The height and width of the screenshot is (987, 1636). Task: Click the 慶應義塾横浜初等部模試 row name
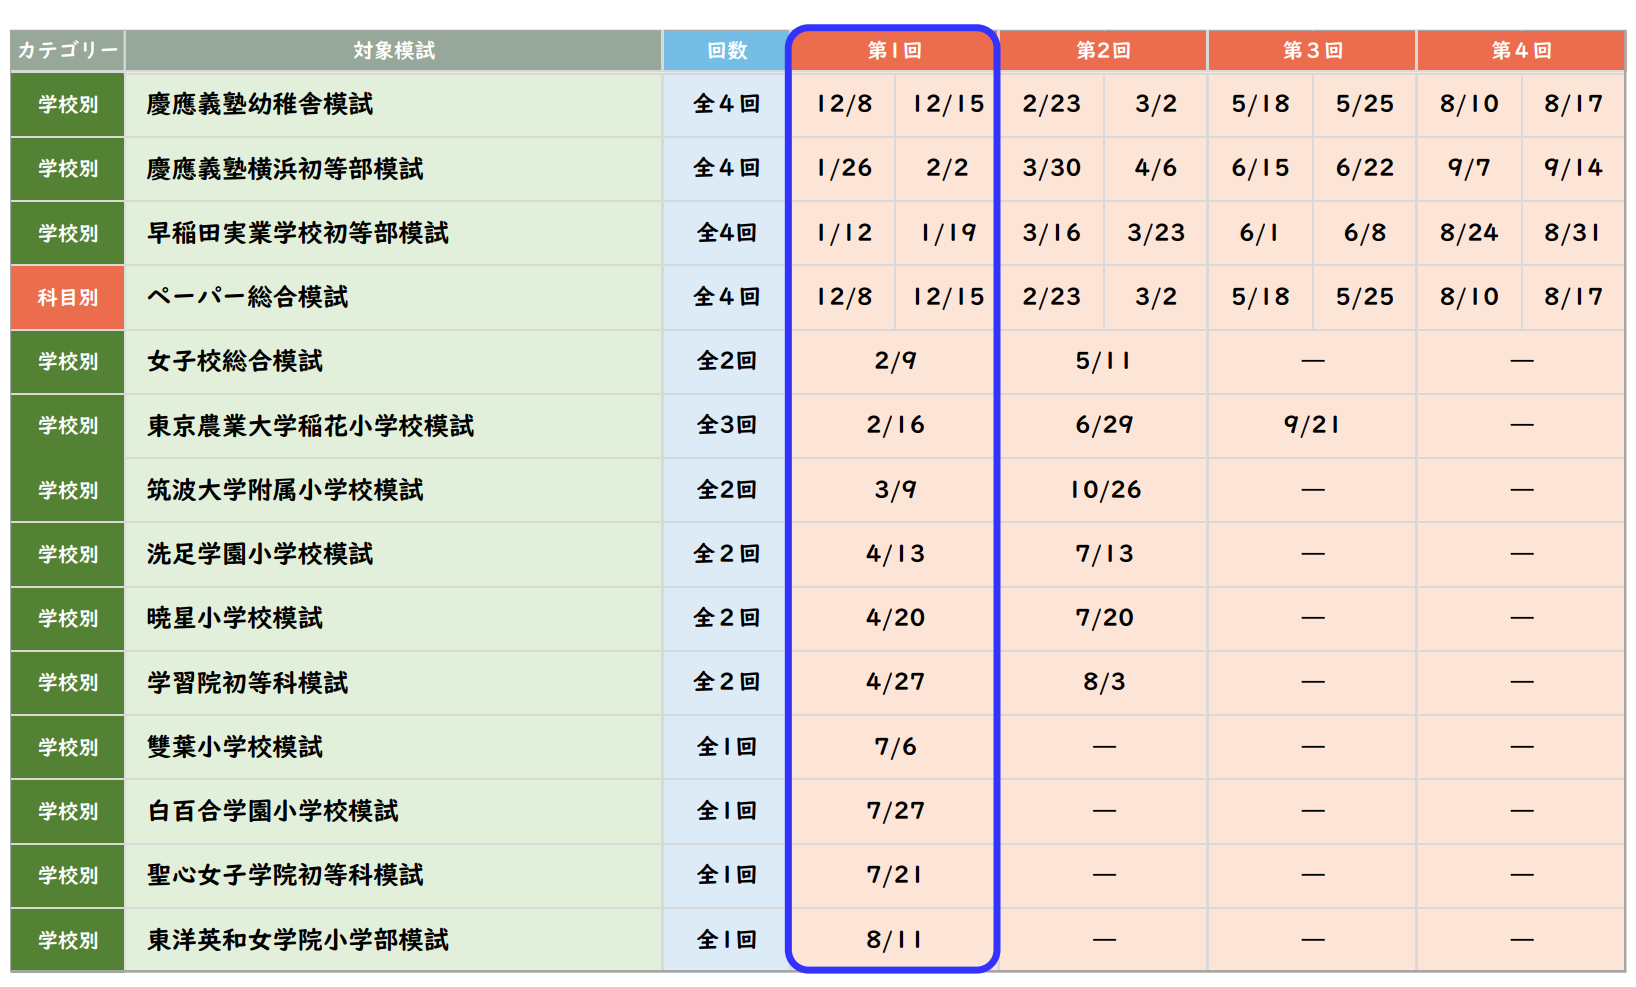pos(285,168)
